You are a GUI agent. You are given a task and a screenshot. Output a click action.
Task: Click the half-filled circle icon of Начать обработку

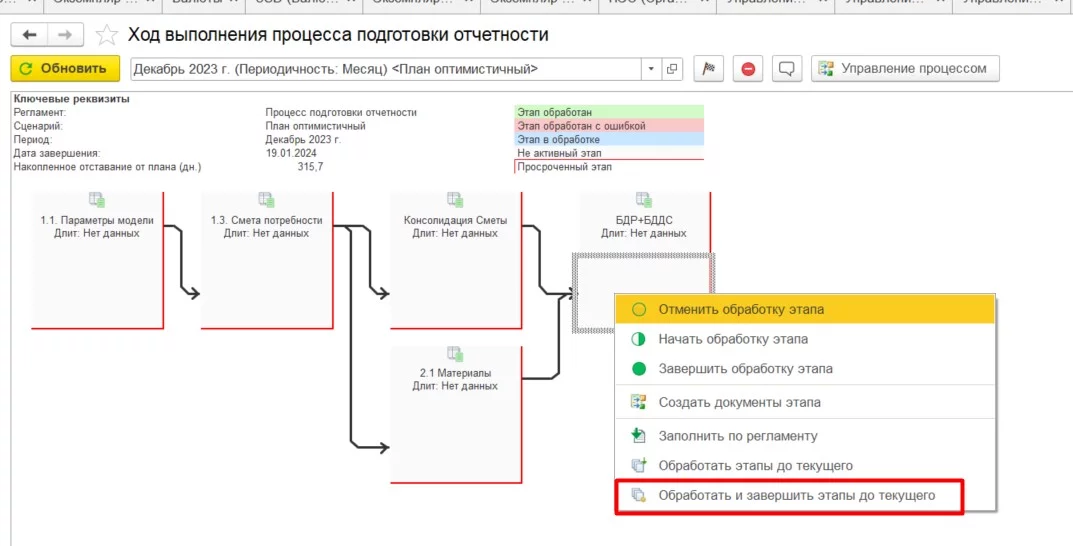click(638, 339)
